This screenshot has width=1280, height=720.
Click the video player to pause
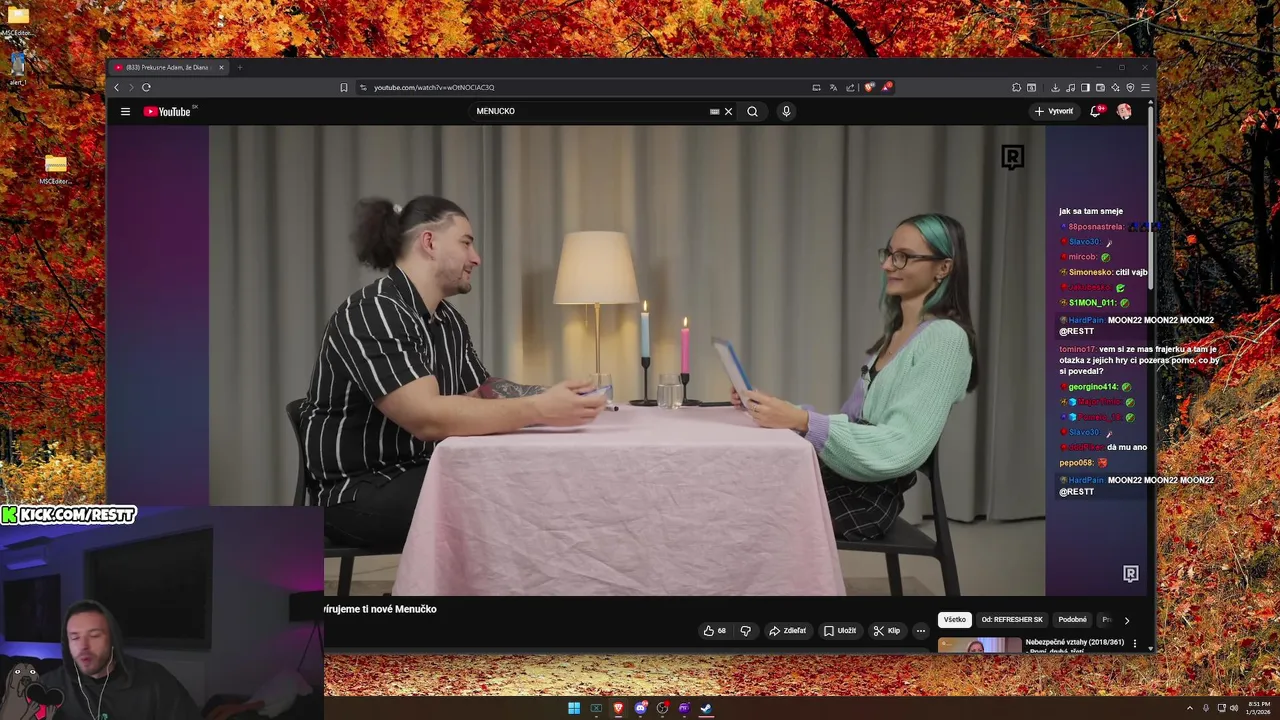click(x=627, y=360)
